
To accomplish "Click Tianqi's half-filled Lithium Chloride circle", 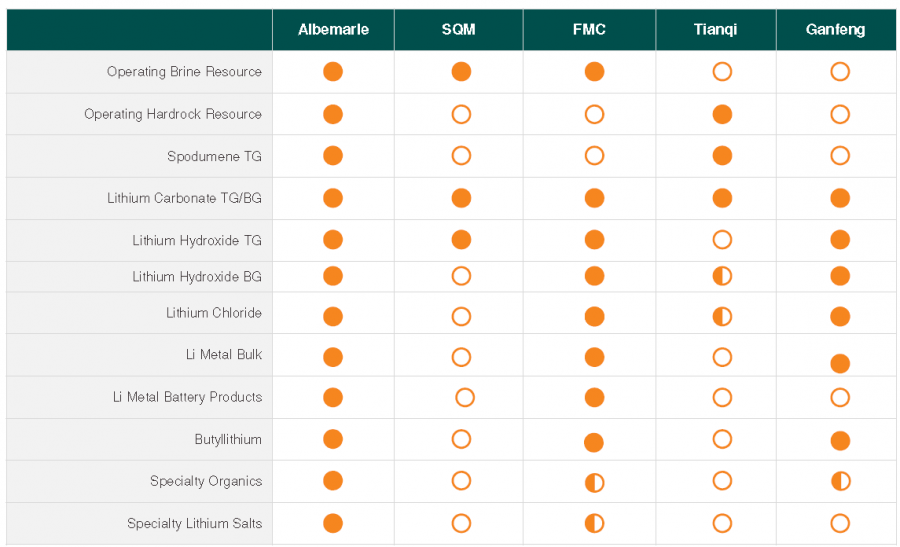I will (722, 317).
